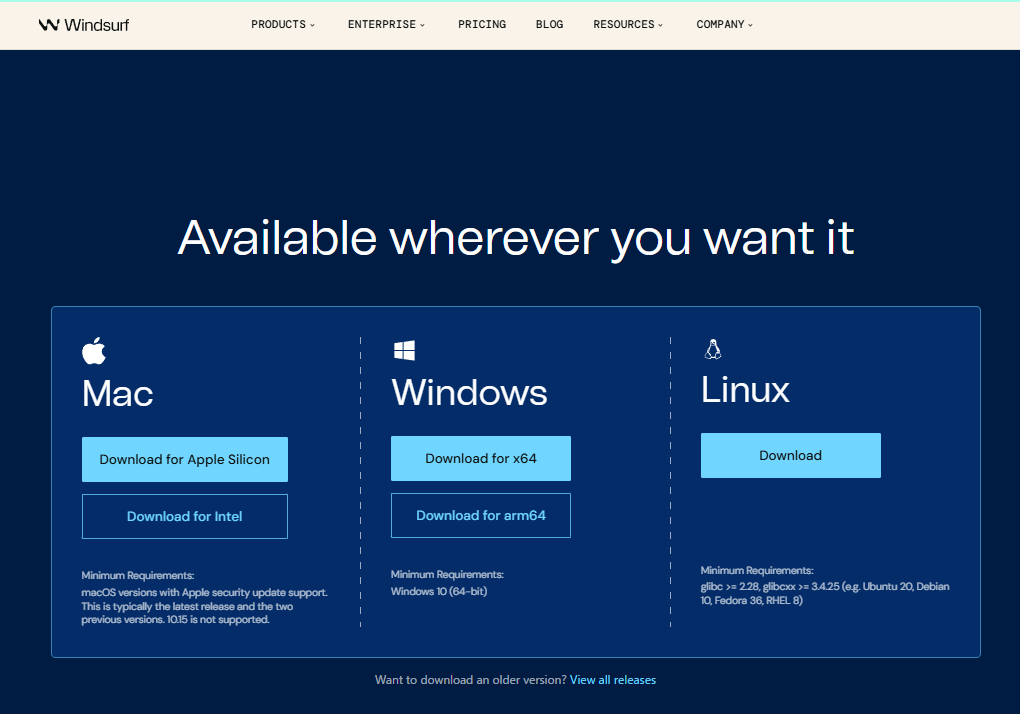Open the Enterprise dropdown menu
This screenshot has width=1020, height=714.
point(386,25)
